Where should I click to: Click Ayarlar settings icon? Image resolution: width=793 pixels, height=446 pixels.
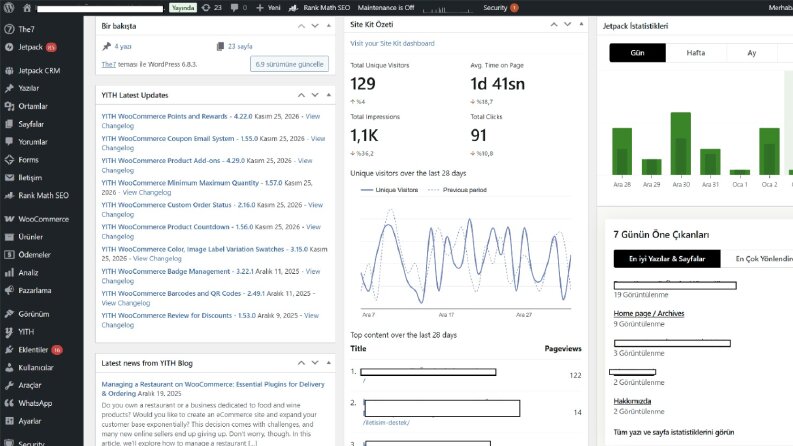[9, 421]
